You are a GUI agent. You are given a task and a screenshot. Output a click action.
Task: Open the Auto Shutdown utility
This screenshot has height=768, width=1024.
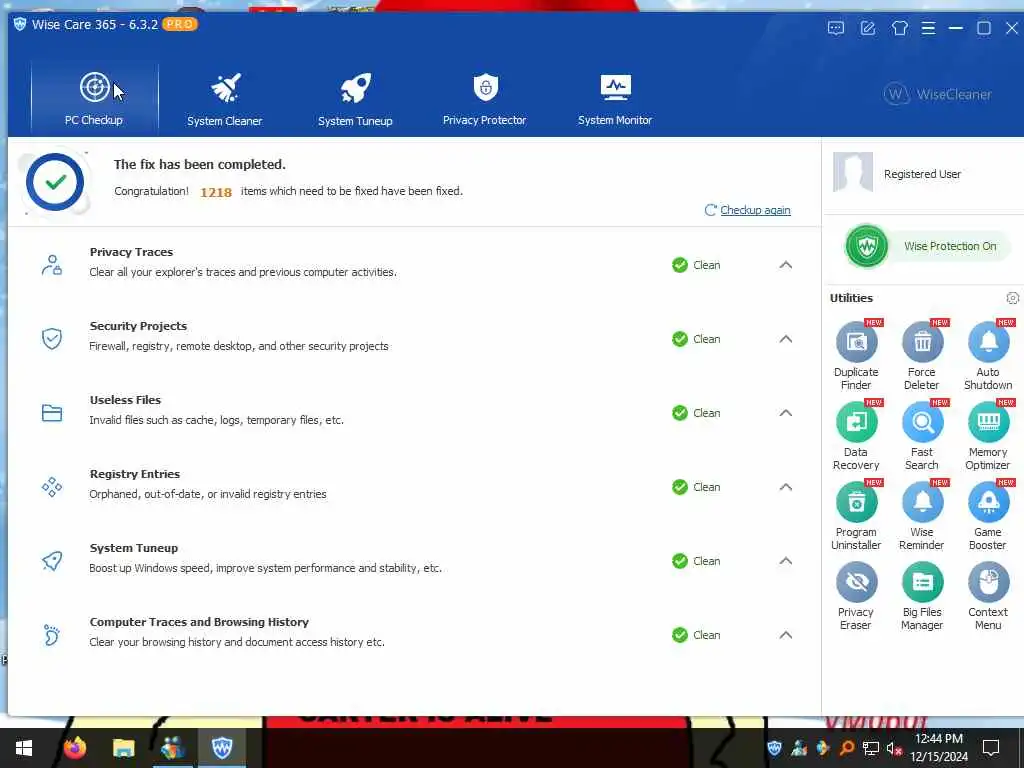[x=988, y=355]
